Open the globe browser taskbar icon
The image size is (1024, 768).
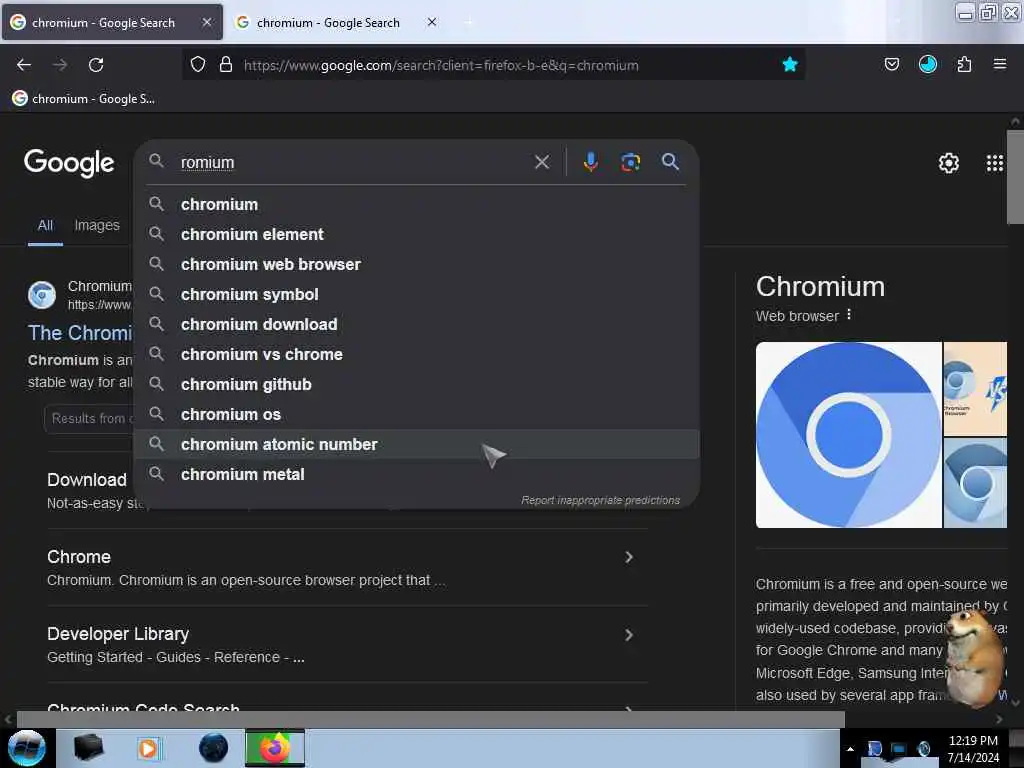point(214,748)
